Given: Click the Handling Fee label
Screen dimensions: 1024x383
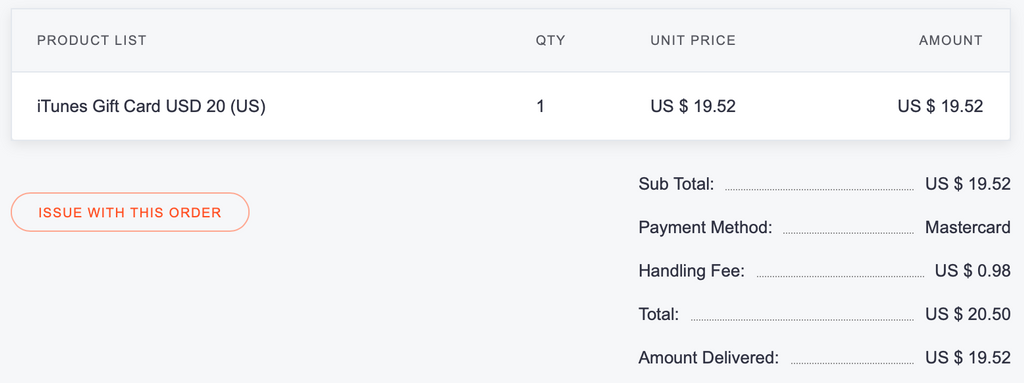Looking at the screenshot, I should pyautogui.click(x=692, y=271).
